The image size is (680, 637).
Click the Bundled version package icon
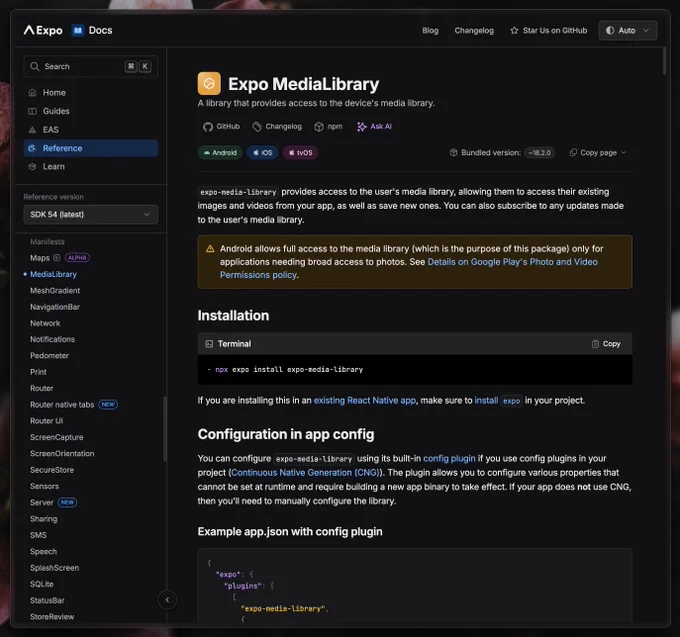point(454,153)
